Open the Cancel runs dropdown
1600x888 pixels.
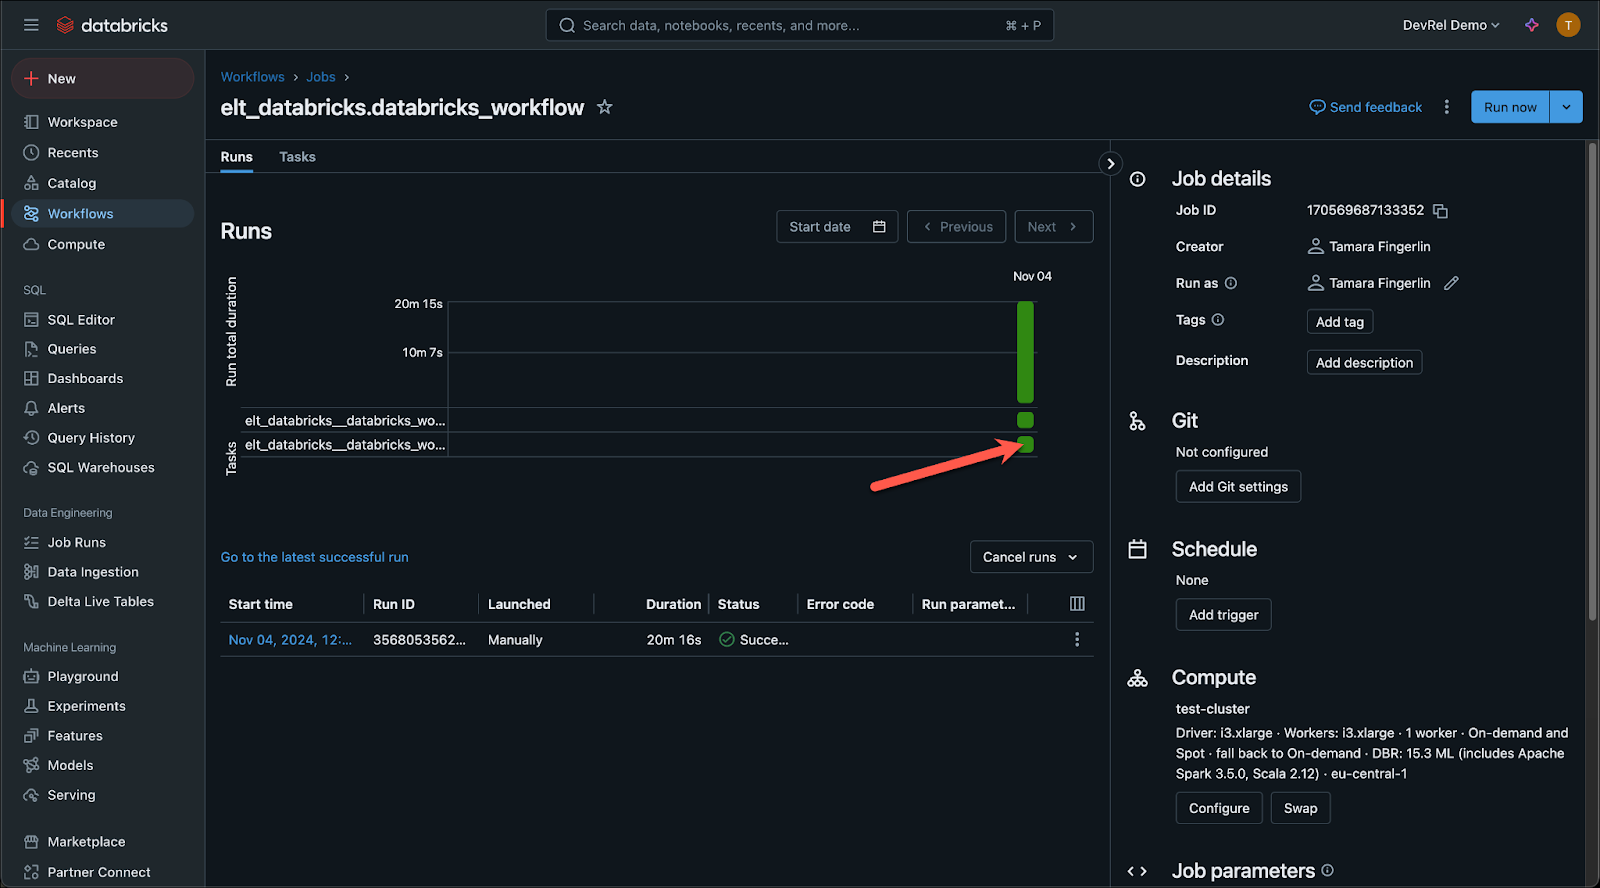[1030, 557]
